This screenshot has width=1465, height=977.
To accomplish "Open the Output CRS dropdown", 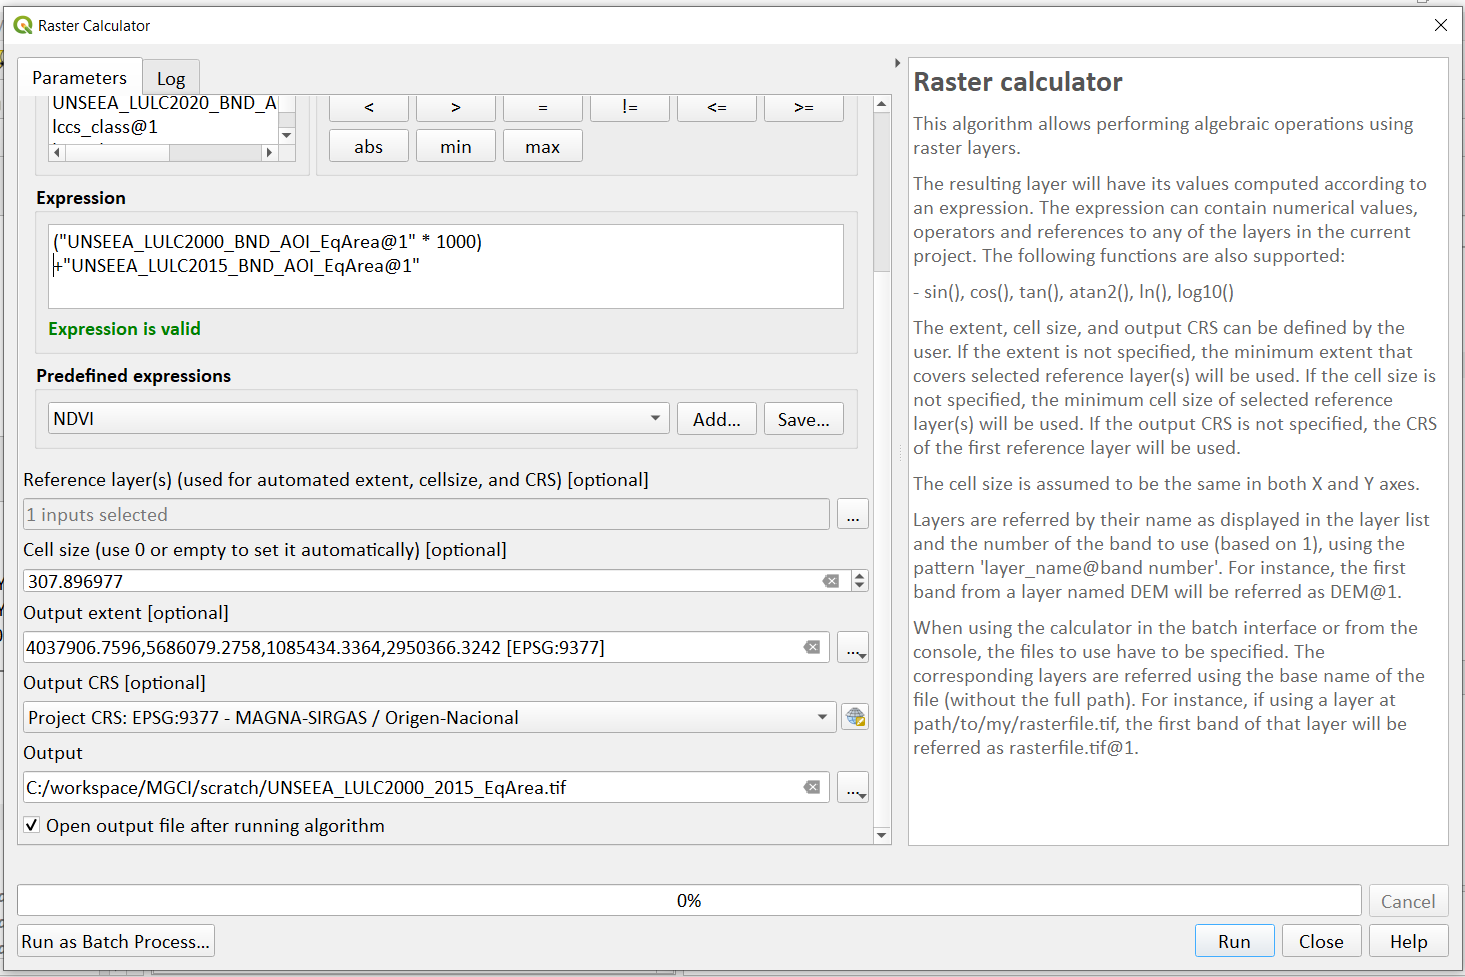I will tap(822, 717).
